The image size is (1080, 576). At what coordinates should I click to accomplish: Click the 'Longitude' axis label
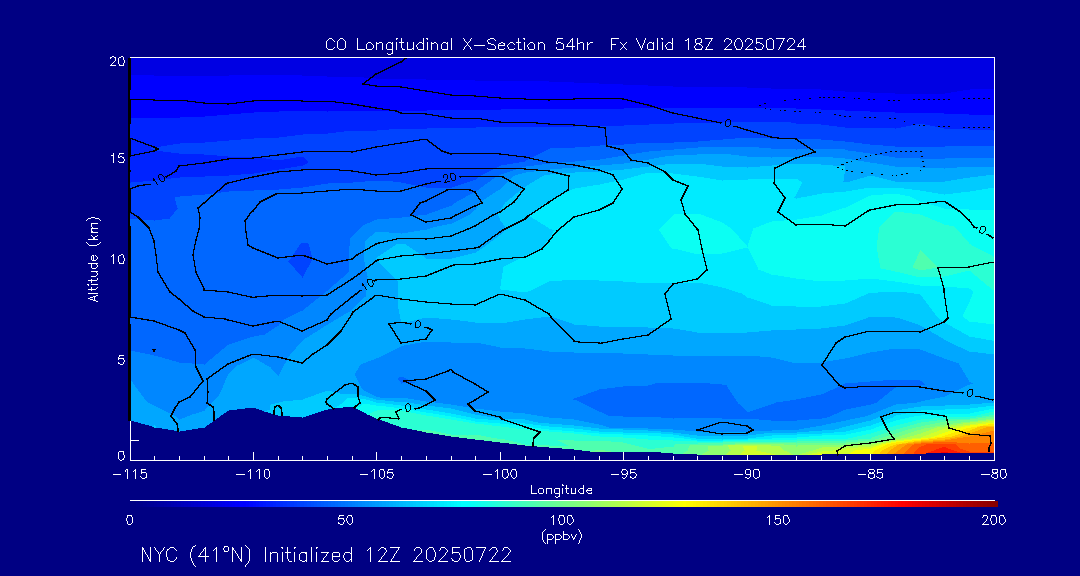point(561,491)
